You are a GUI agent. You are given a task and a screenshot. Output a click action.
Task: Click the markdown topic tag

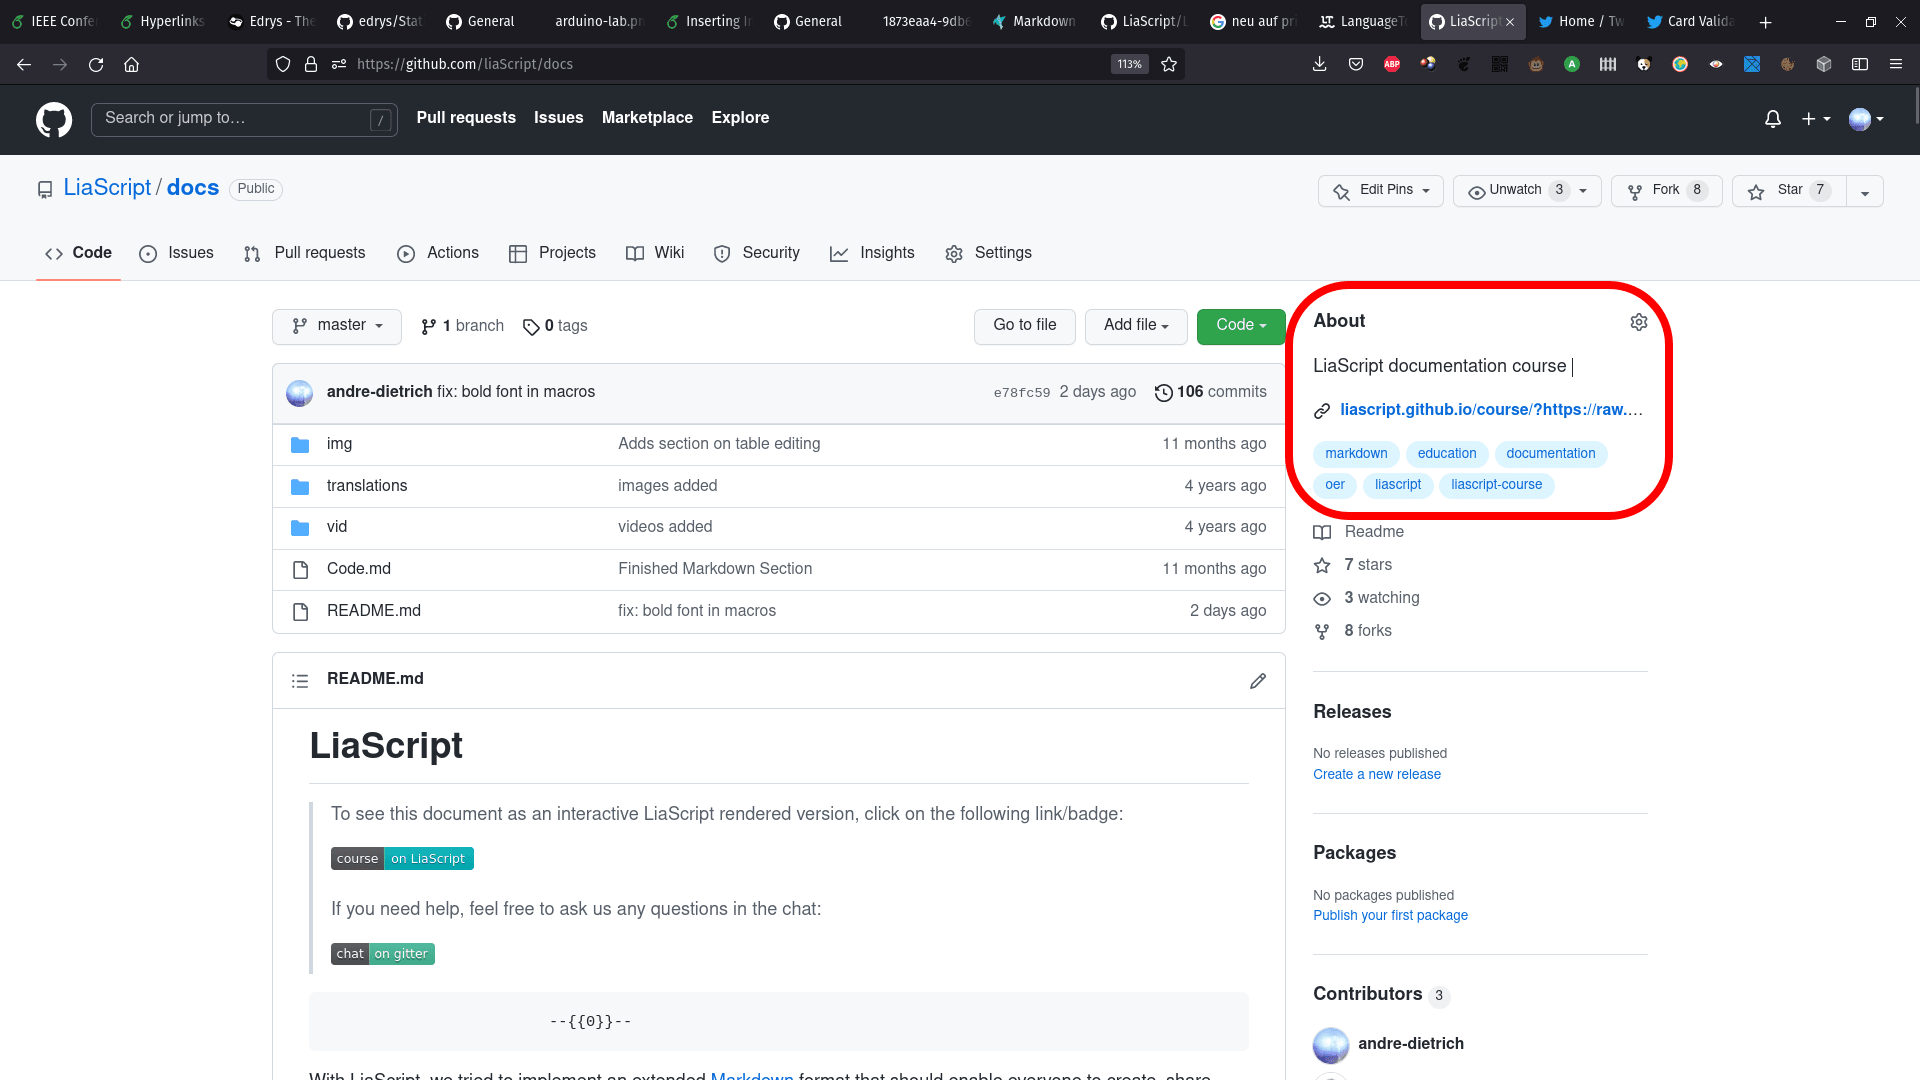point(1356,452)
